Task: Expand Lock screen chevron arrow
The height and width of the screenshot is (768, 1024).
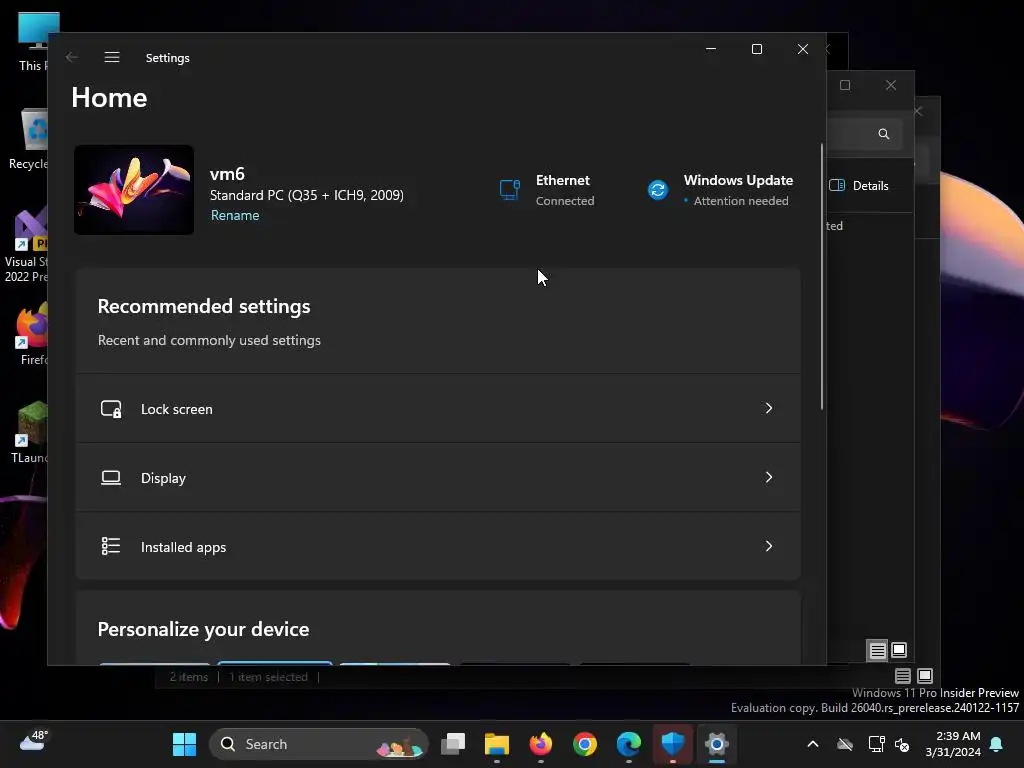Action: [769, 408]
